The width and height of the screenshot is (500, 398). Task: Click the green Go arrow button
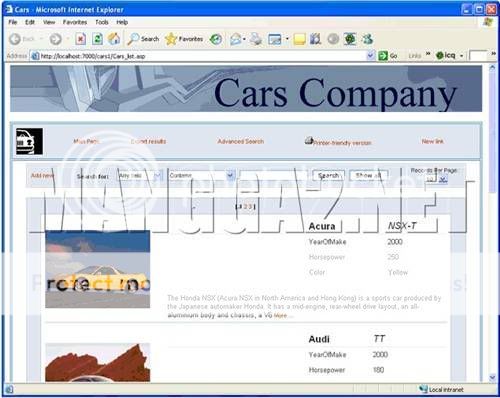(383, 56)
